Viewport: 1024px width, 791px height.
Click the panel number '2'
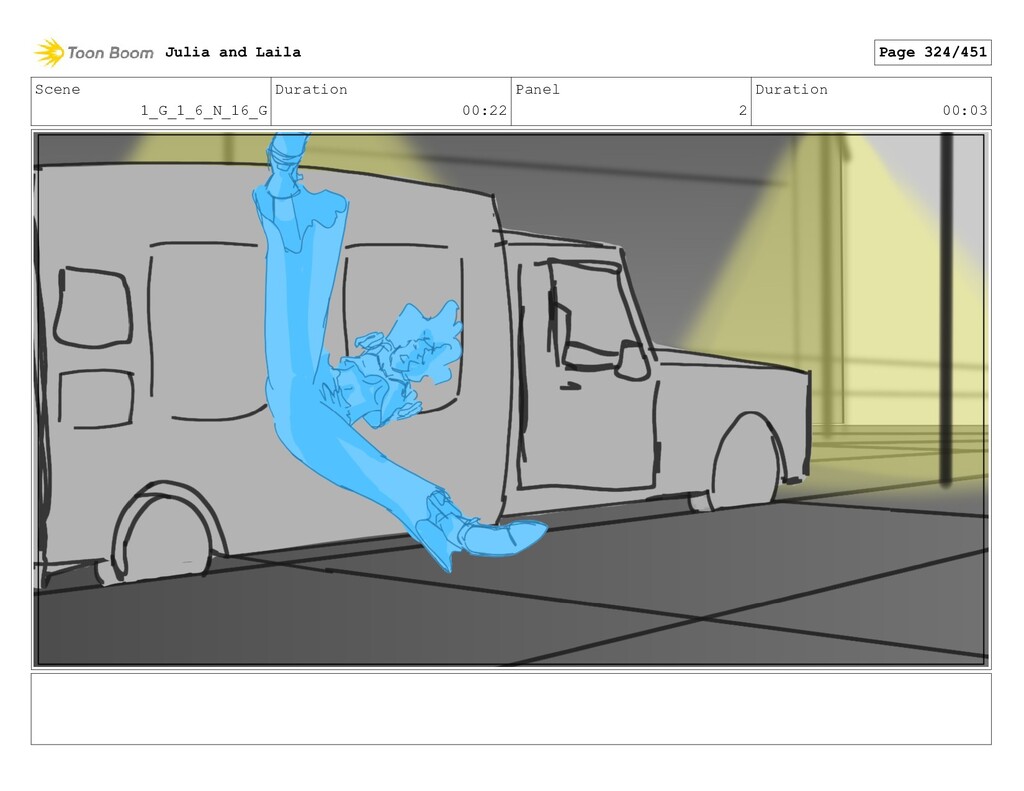743,110
